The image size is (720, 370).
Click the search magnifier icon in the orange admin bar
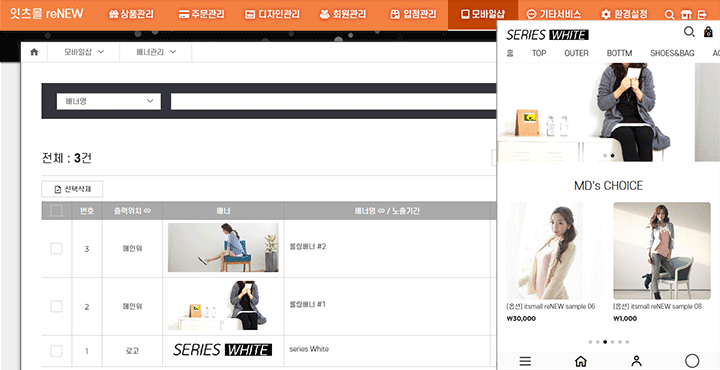(669, 15)
